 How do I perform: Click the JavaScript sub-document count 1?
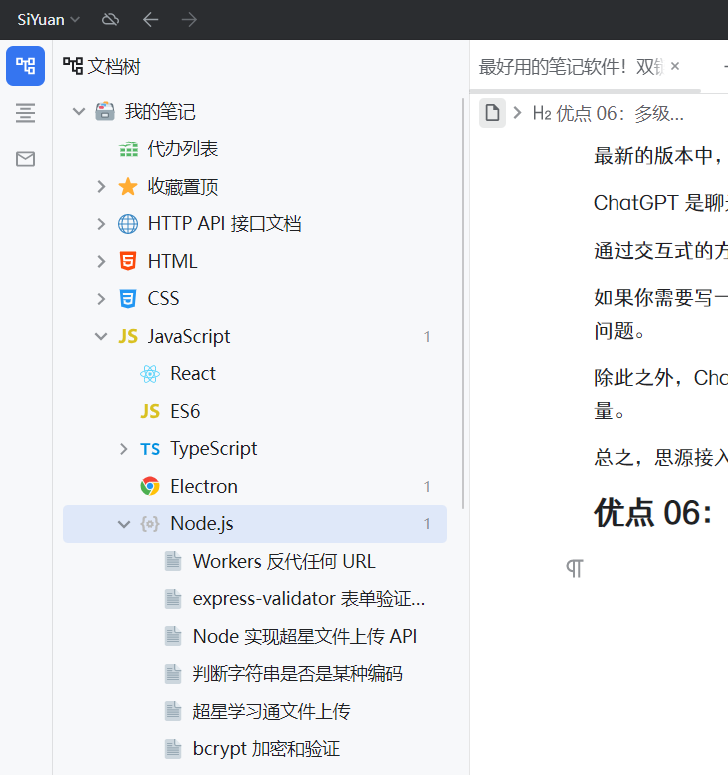pyautogui.click(x=427, y=337)
